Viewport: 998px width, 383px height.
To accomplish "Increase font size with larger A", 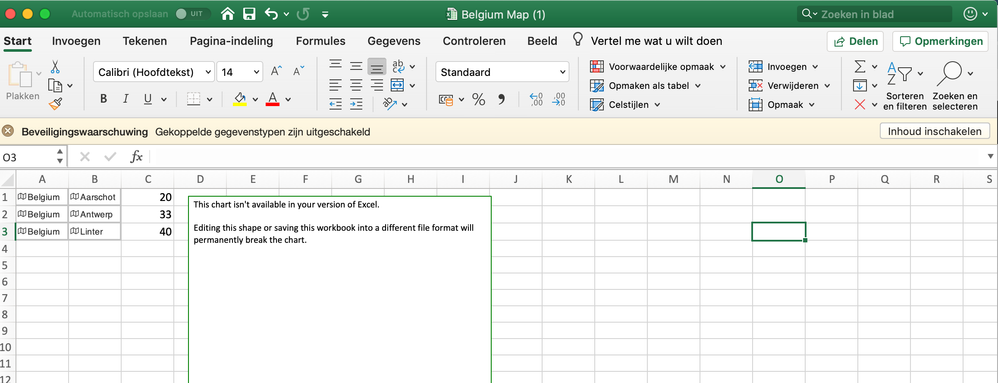I will 276,71.
